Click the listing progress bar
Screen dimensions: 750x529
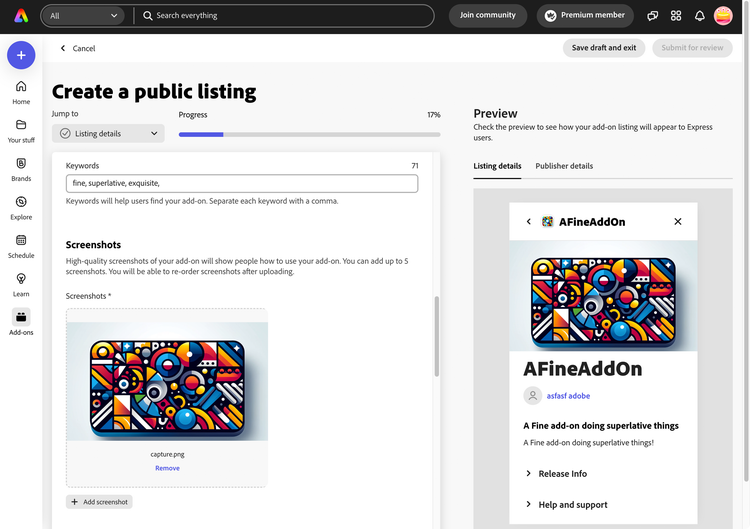(309, 135)
